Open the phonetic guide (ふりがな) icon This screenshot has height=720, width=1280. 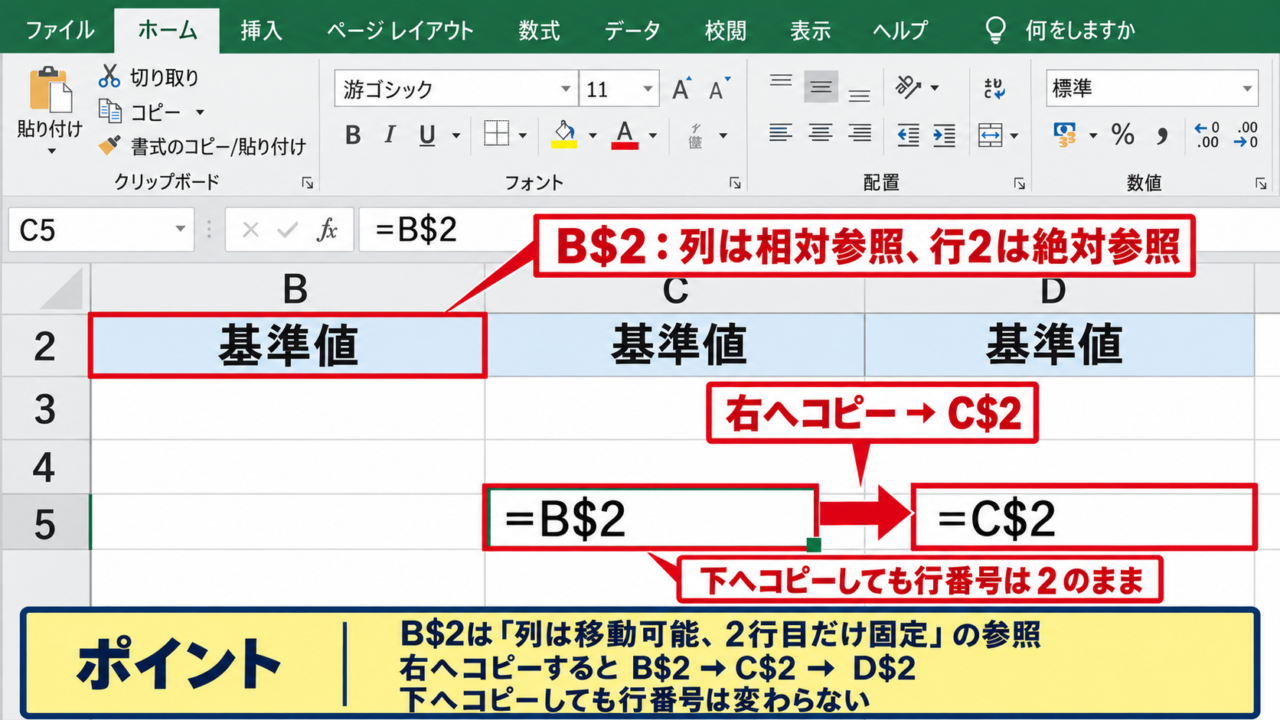click(695, 135)
